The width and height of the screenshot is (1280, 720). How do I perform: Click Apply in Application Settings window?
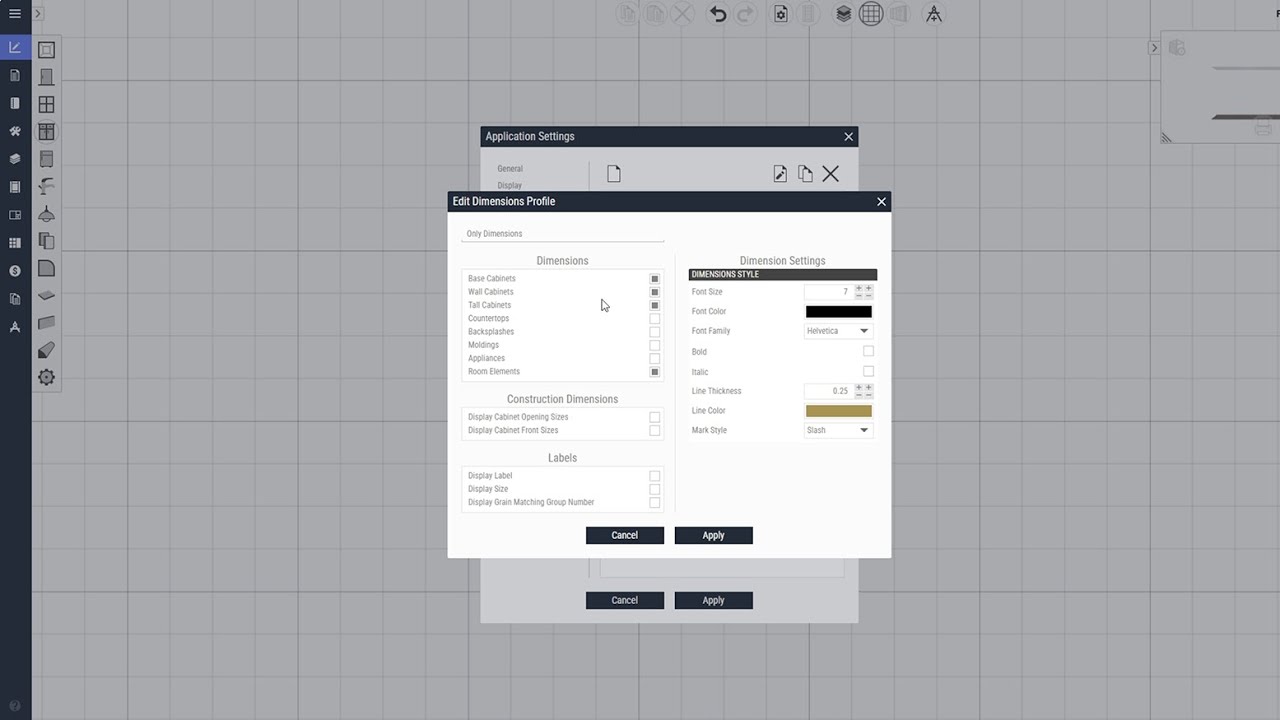(x=713, y=600)
